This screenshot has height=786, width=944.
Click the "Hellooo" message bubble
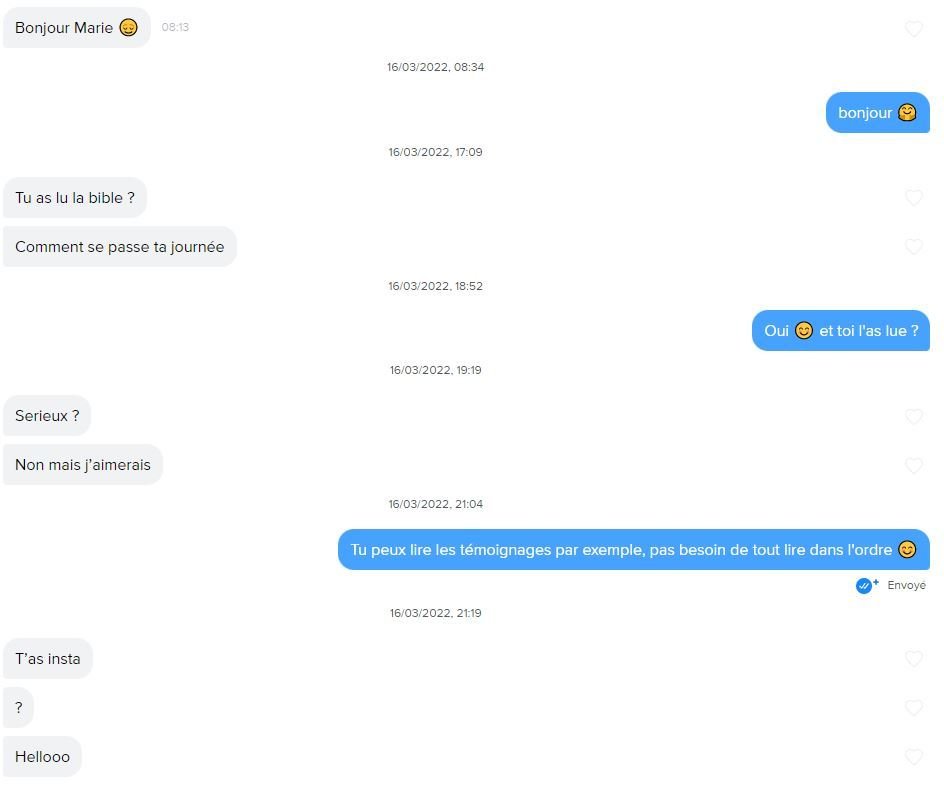pyautogui.click(x=42, y=757)
